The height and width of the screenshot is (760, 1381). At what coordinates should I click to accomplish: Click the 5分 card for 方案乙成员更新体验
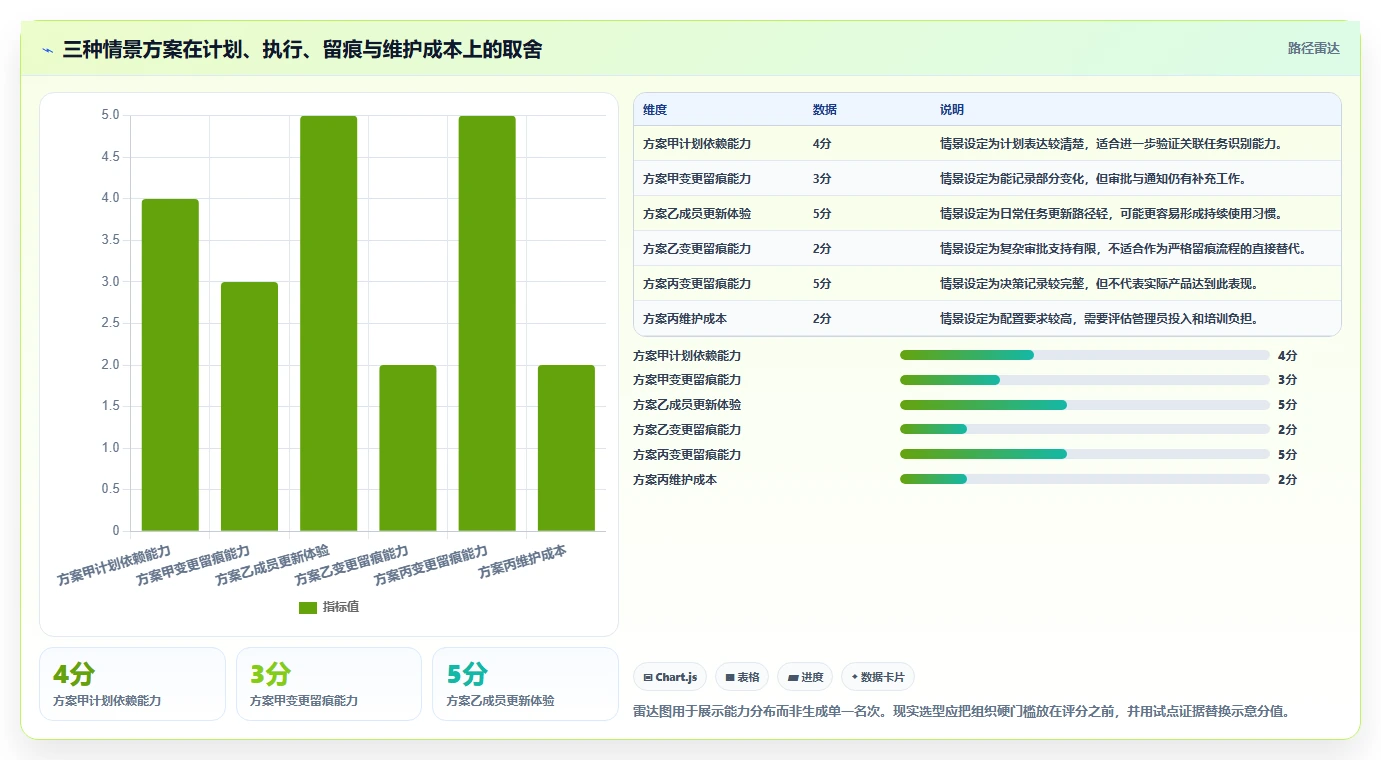click(525, 684)
